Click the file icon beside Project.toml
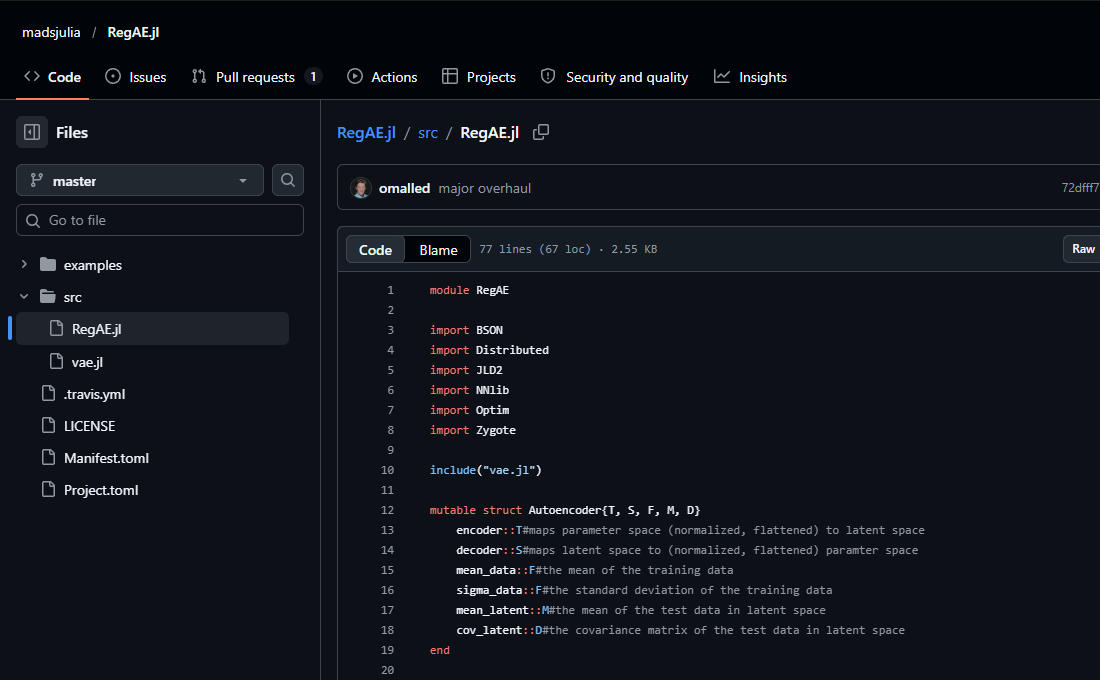Viewport: 1100px width, 680px height. (x=48, y=489)
